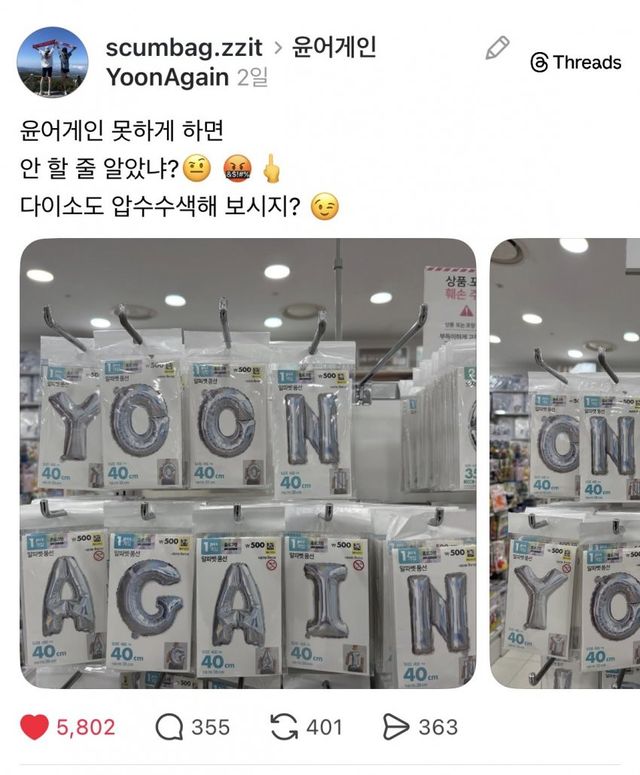The height and width of the screenshot is (775, 640).
Task: Open first YOON AGAIN balloon photo
Action: click(248, 463)
